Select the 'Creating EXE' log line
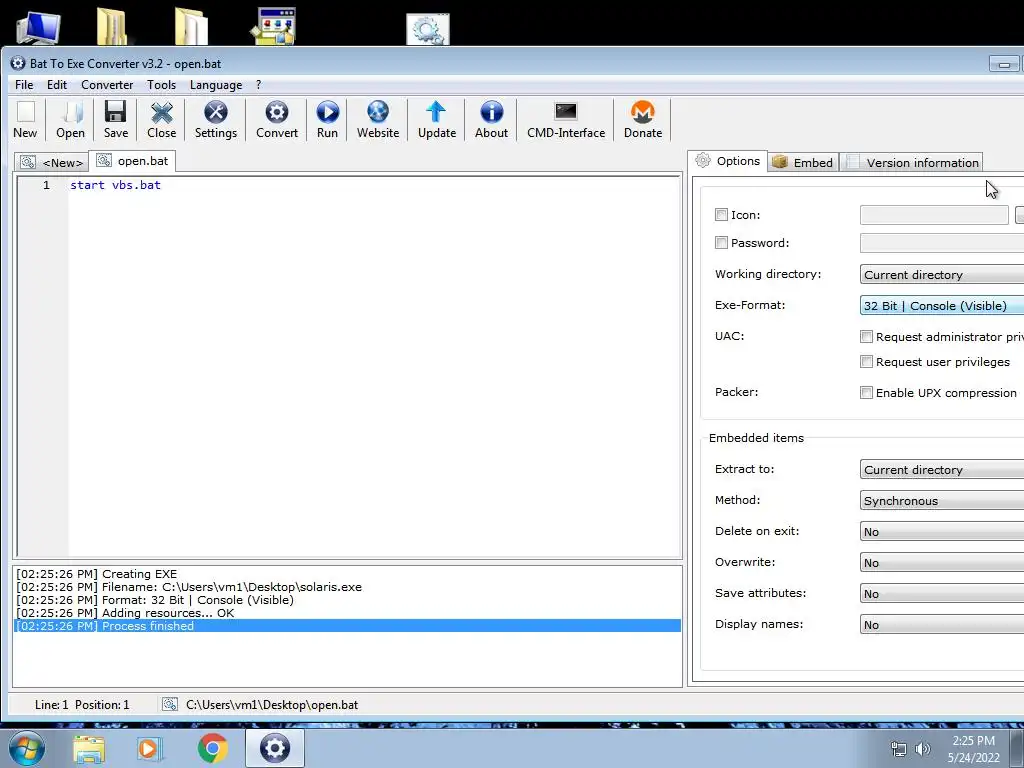The width and height of the screenshot is (1024, 768). 347,574
